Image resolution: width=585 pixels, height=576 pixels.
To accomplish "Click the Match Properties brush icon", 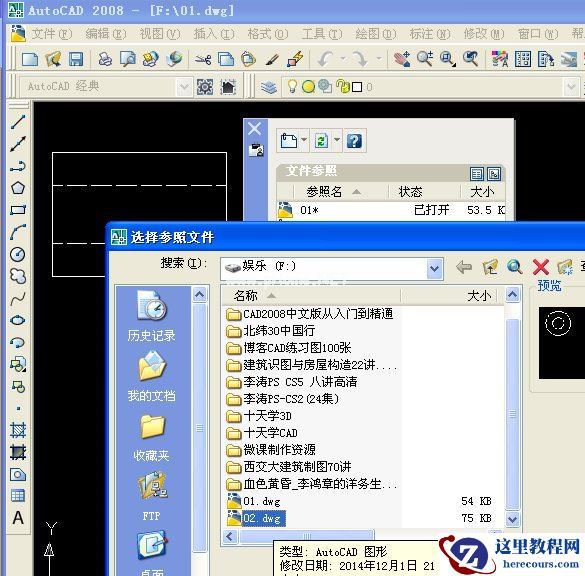I will (273, 60).
